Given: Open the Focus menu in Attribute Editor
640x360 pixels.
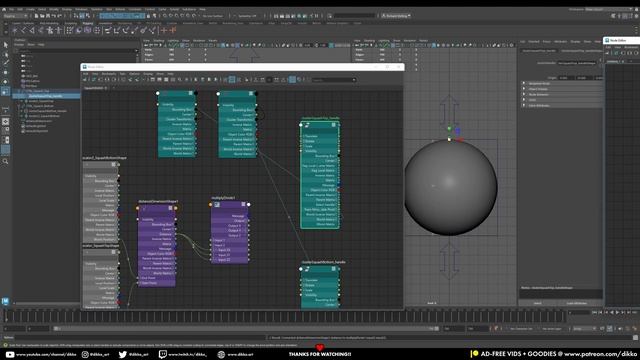Looking at the screenshot, I should click(x=547, y=41).
